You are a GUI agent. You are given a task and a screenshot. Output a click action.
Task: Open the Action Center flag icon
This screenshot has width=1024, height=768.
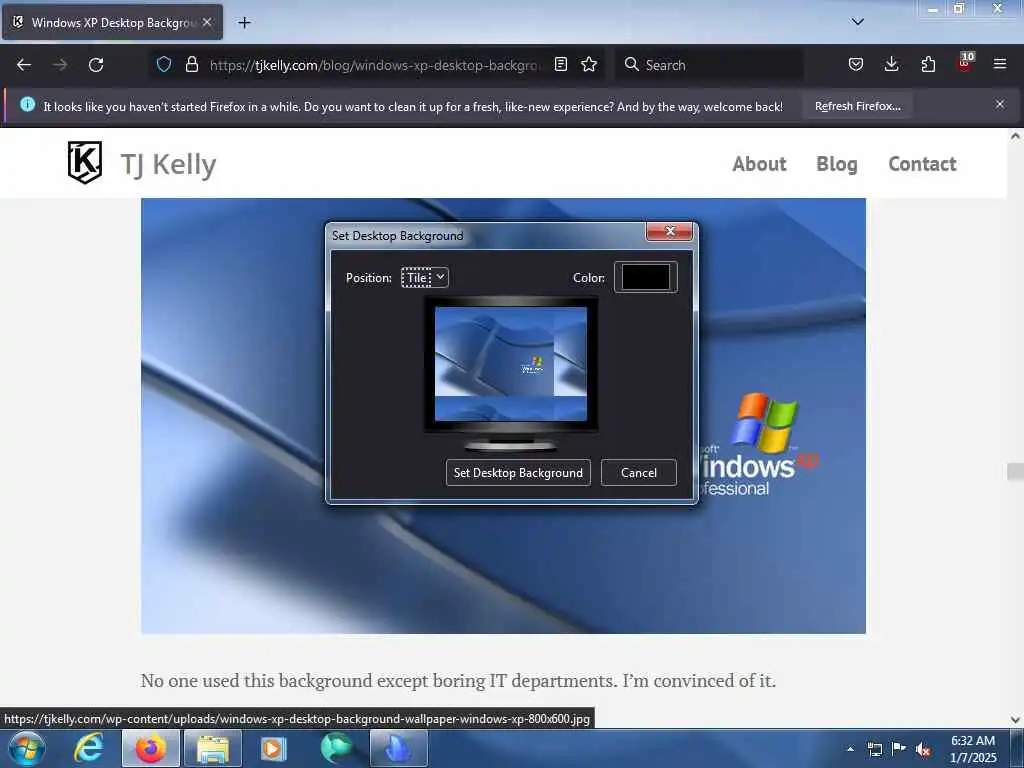pyautogui.click(x=899, y=748)
